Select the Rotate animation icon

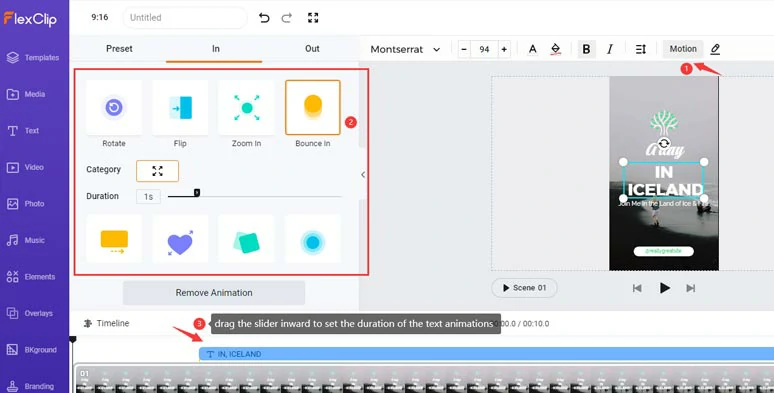[114, 108]
